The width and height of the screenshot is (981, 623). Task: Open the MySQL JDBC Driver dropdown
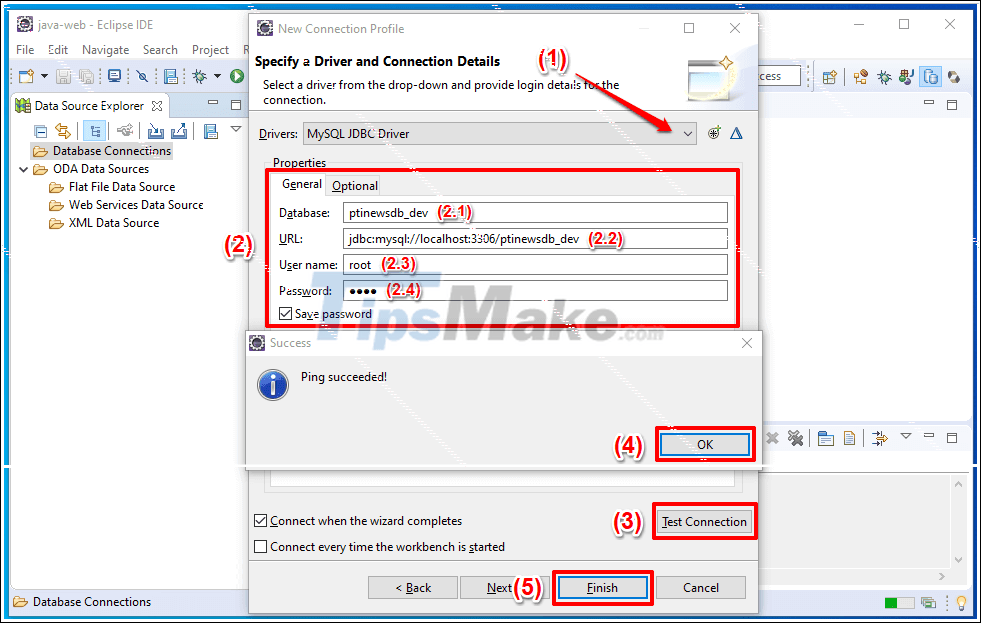pos(687,132)
